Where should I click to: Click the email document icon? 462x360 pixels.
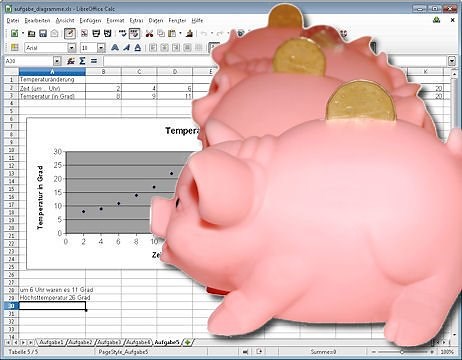[54, 33]
